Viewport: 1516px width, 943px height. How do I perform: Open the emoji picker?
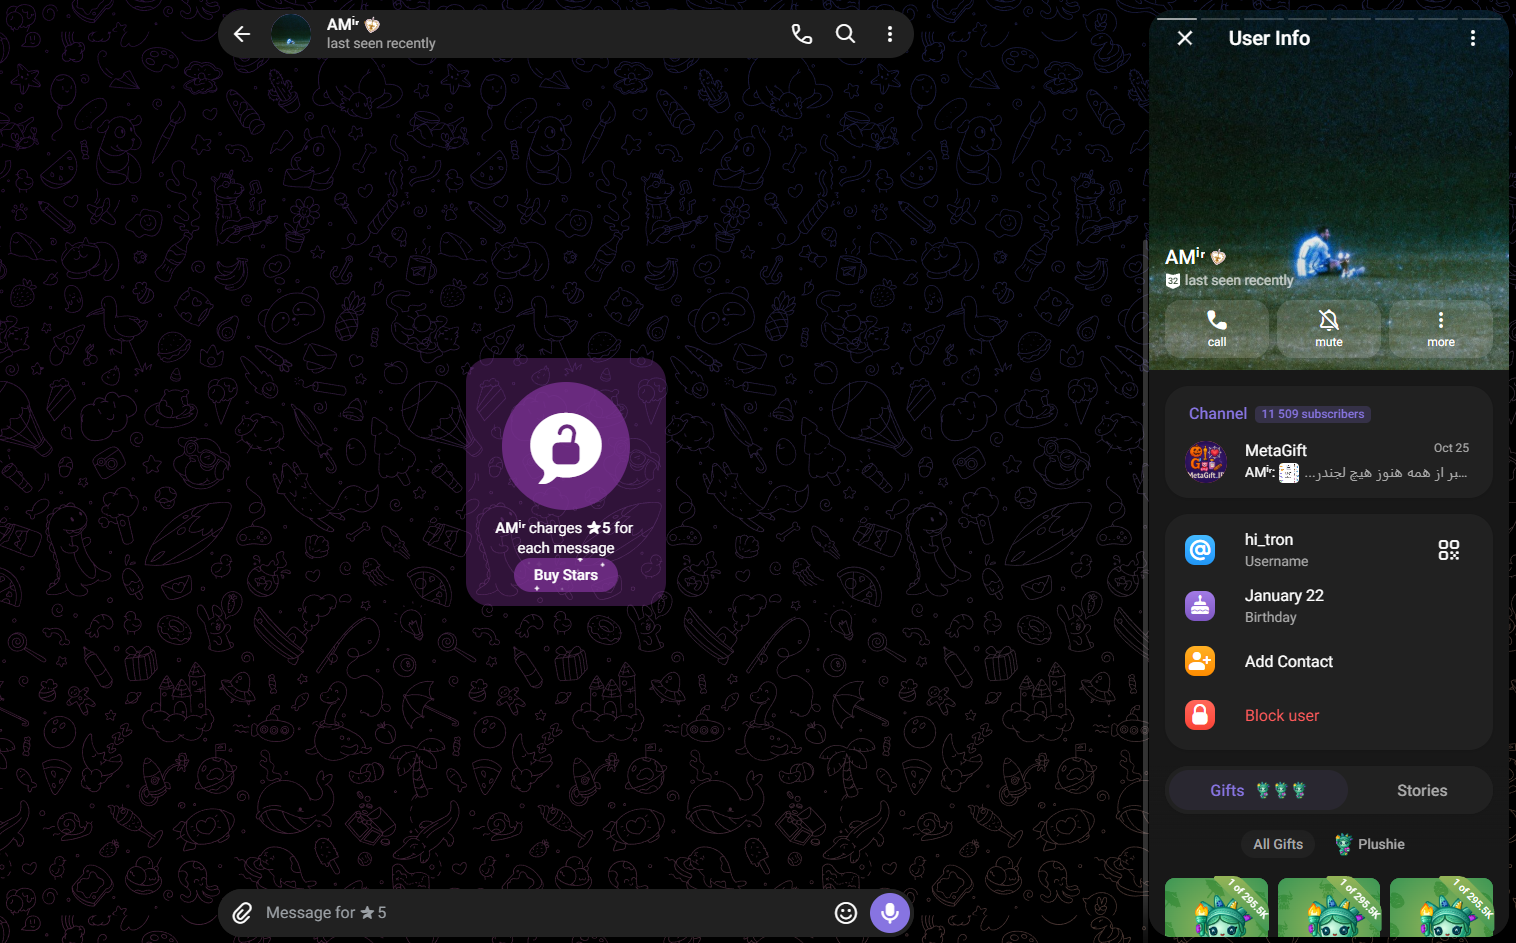click(x=846, y=913)
